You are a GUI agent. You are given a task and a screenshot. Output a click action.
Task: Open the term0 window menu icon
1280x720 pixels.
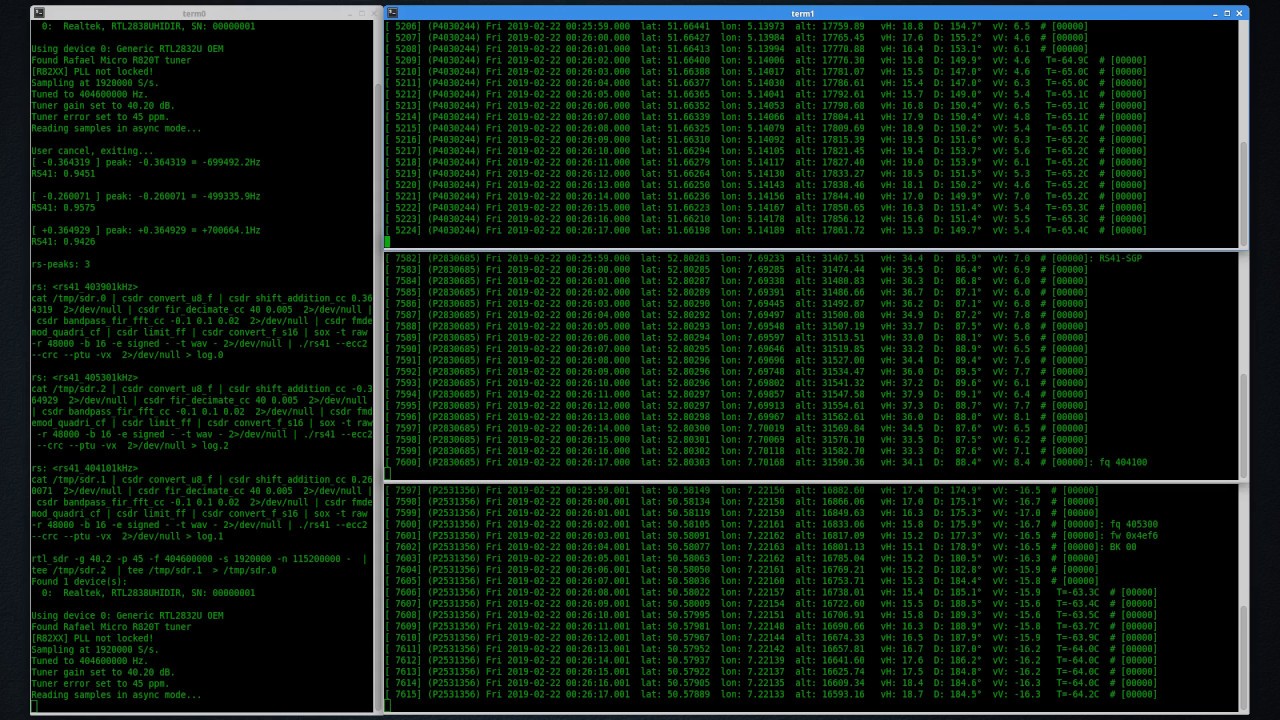click(x=39, y=13)
